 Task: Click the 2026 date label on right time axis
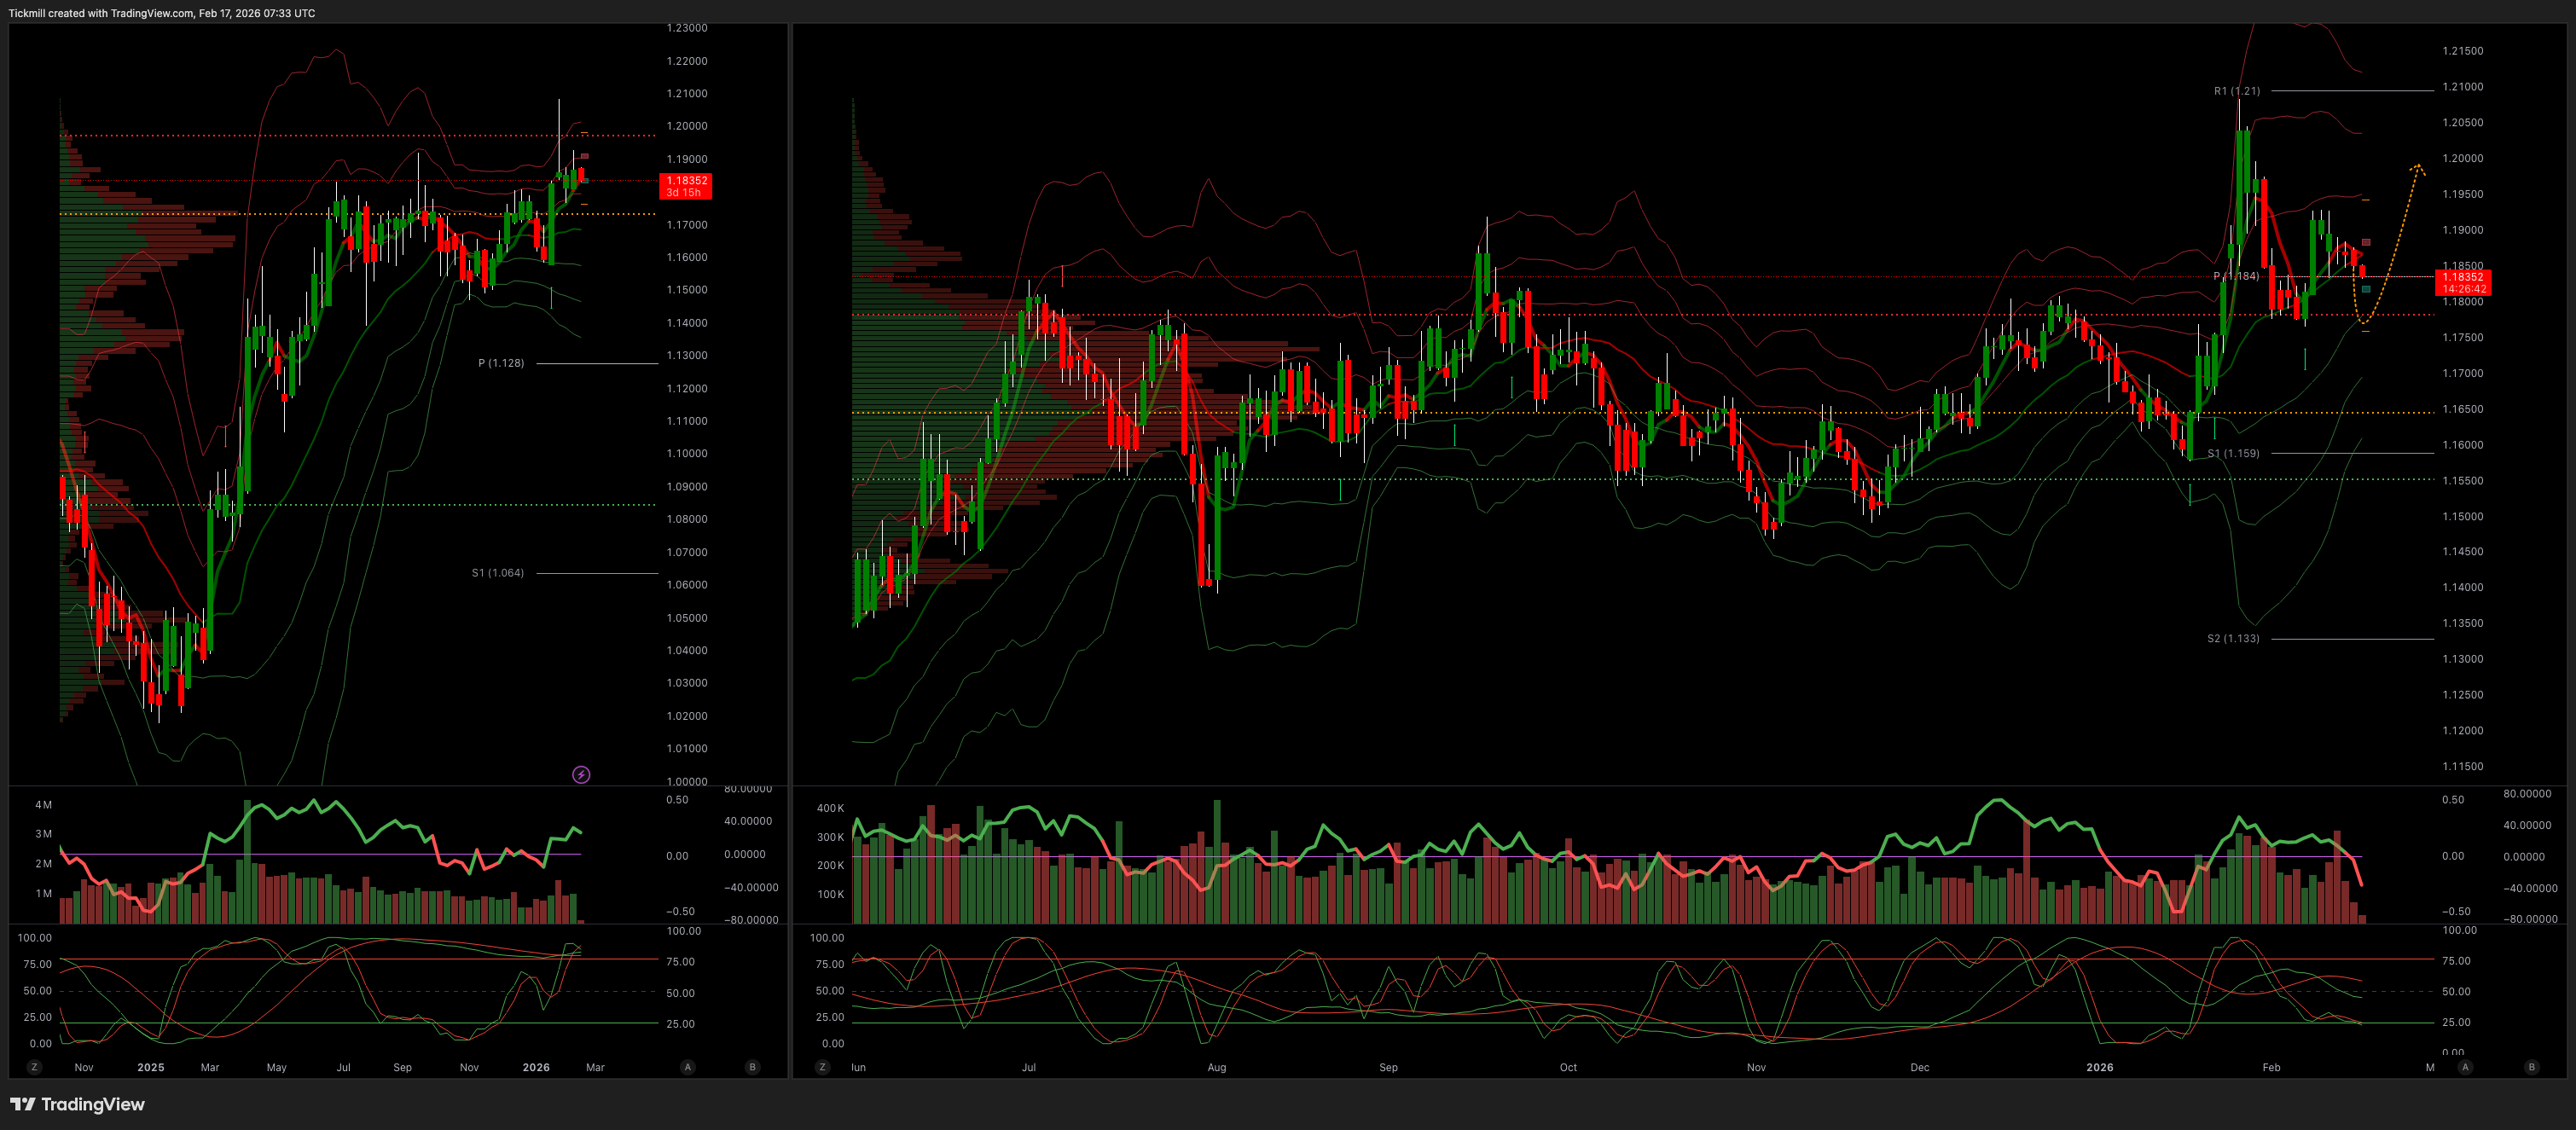2099,1067
